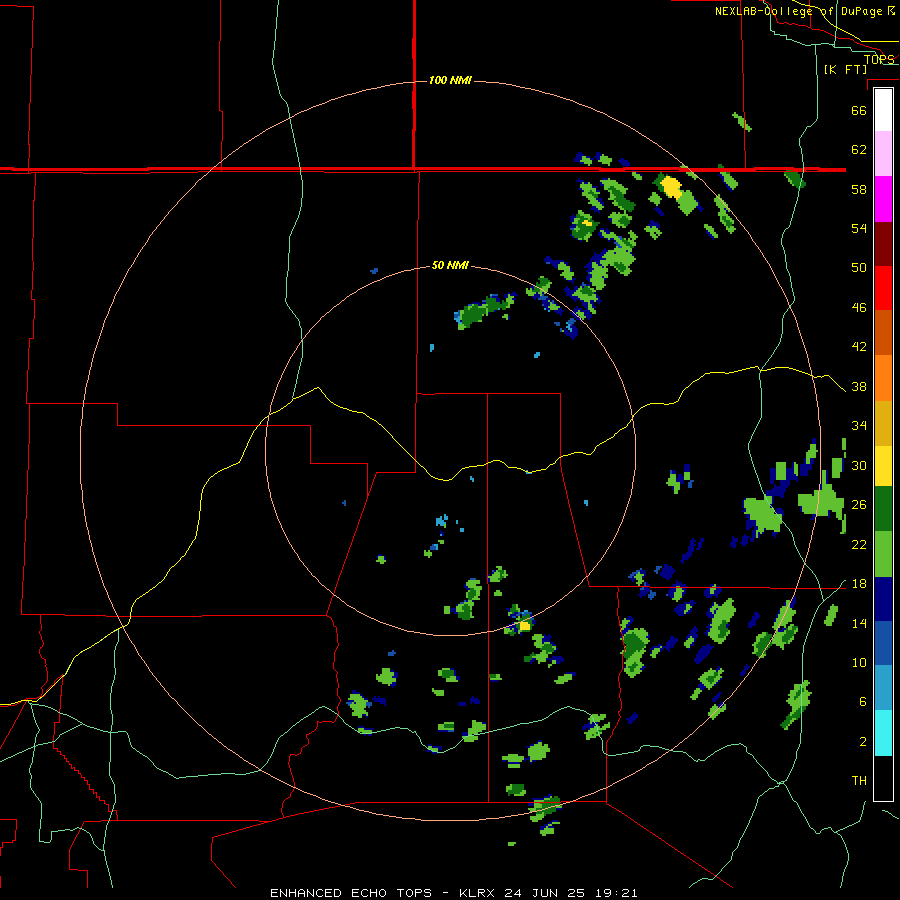Click the black TH legend swatch
This screenshot has height=900, width=900.
click(883, 778)
